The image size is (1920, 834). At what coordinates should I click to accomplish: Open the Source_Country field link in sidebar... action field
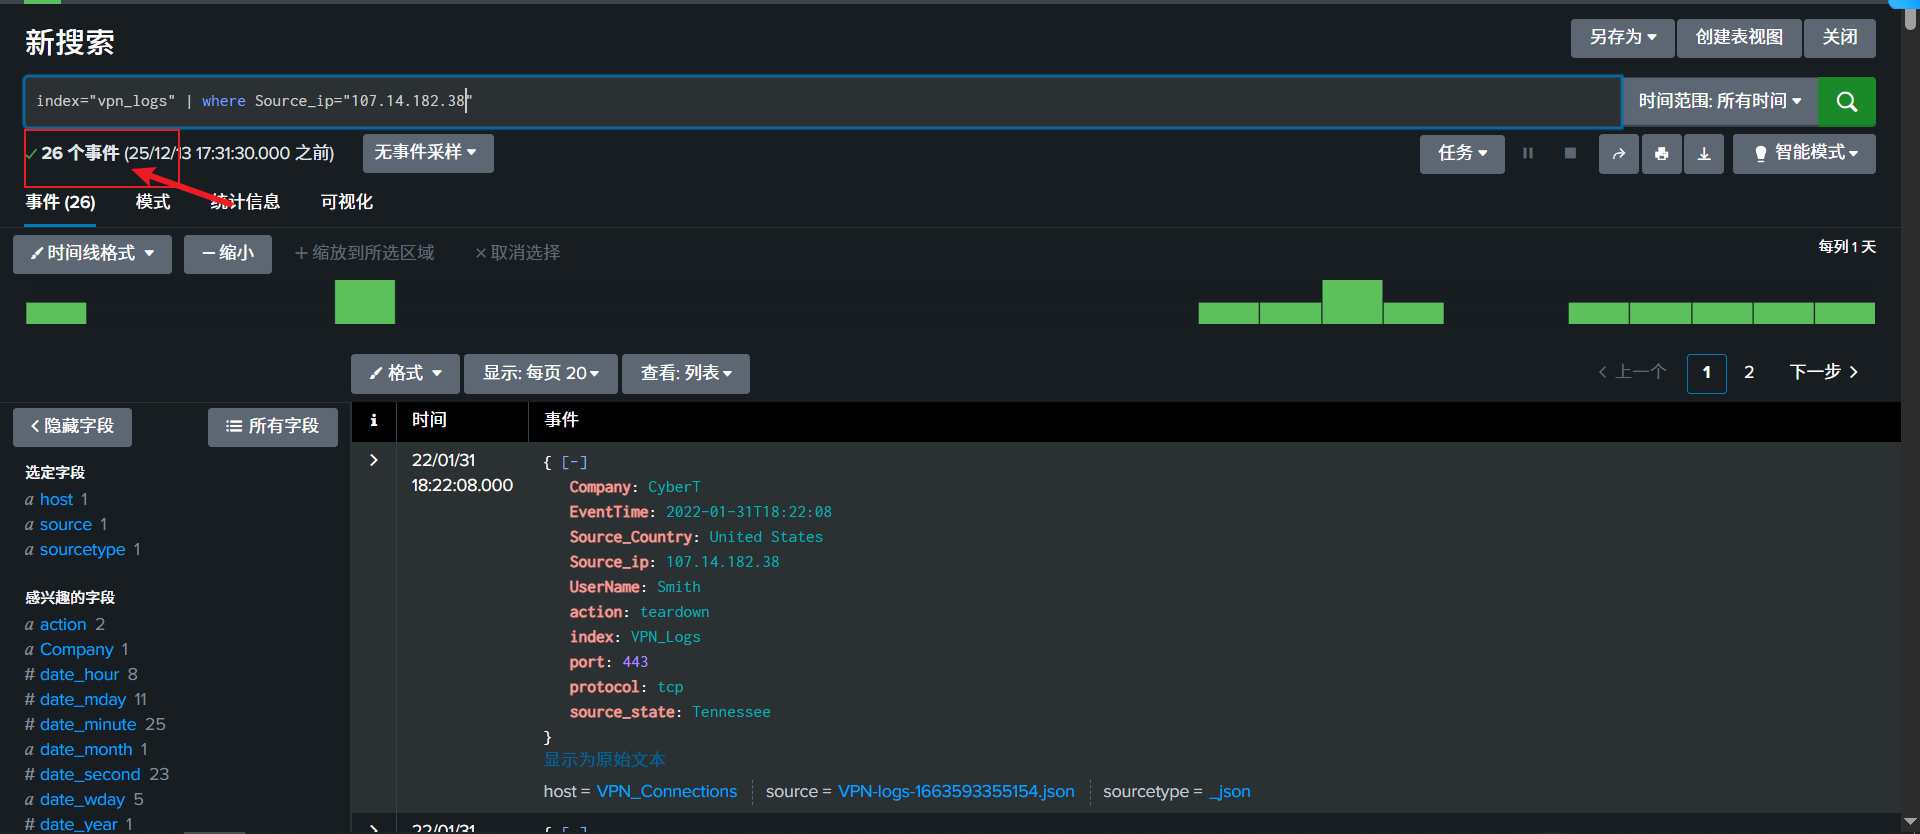[x=63, y=625]
